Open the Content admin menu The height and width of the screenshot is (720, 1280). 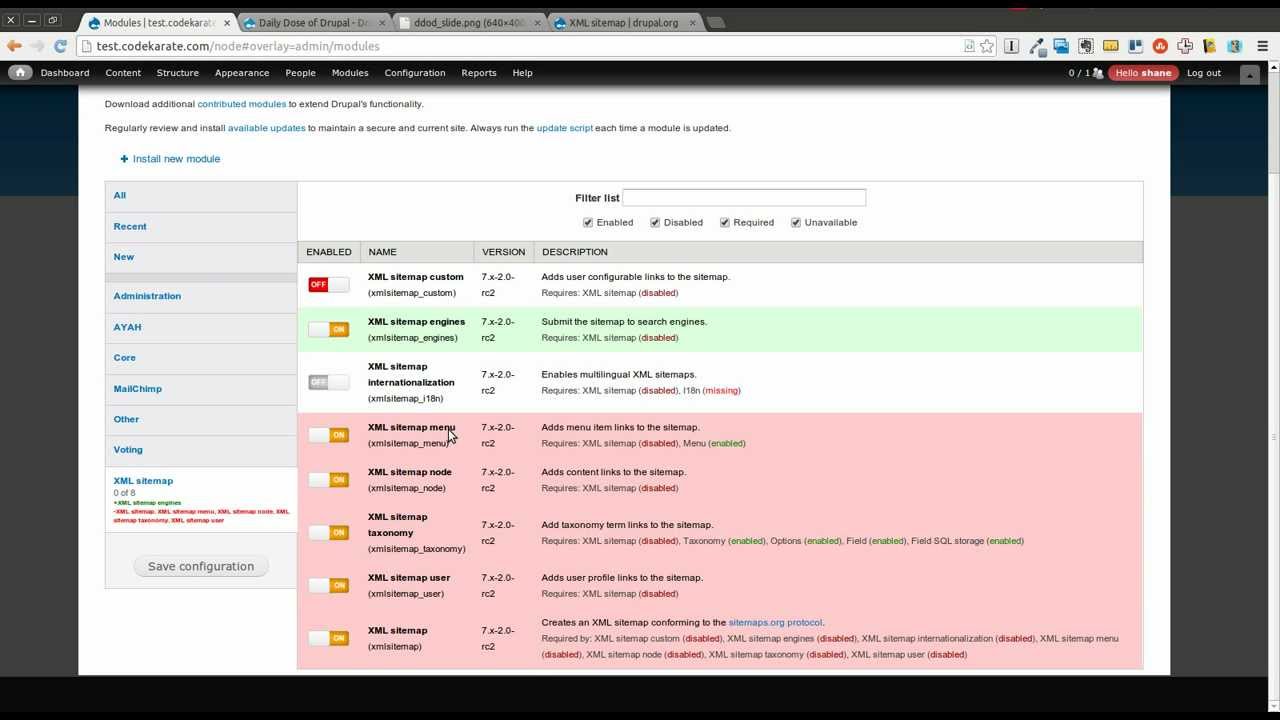123,73
